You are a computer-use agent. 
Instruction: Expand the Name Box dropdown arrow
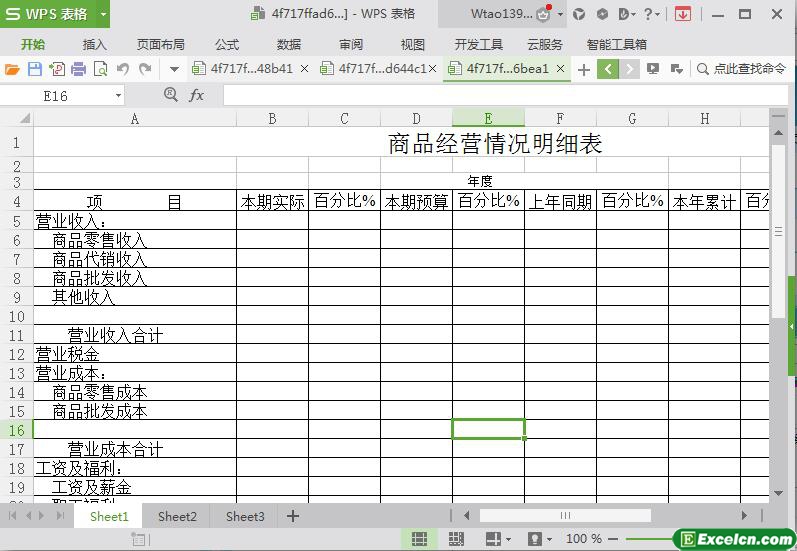click(118, 96)
